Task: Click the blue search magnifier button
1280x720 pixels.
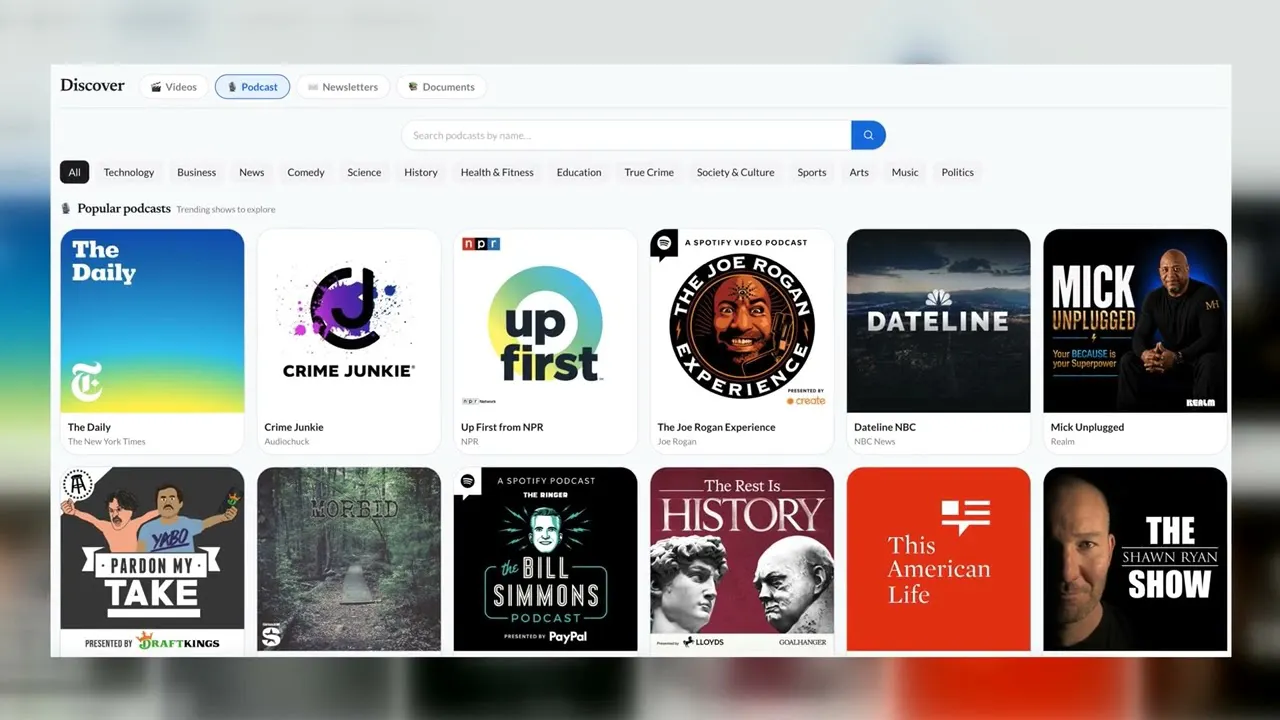Action: pyautogui.click(x=868, y=135)
